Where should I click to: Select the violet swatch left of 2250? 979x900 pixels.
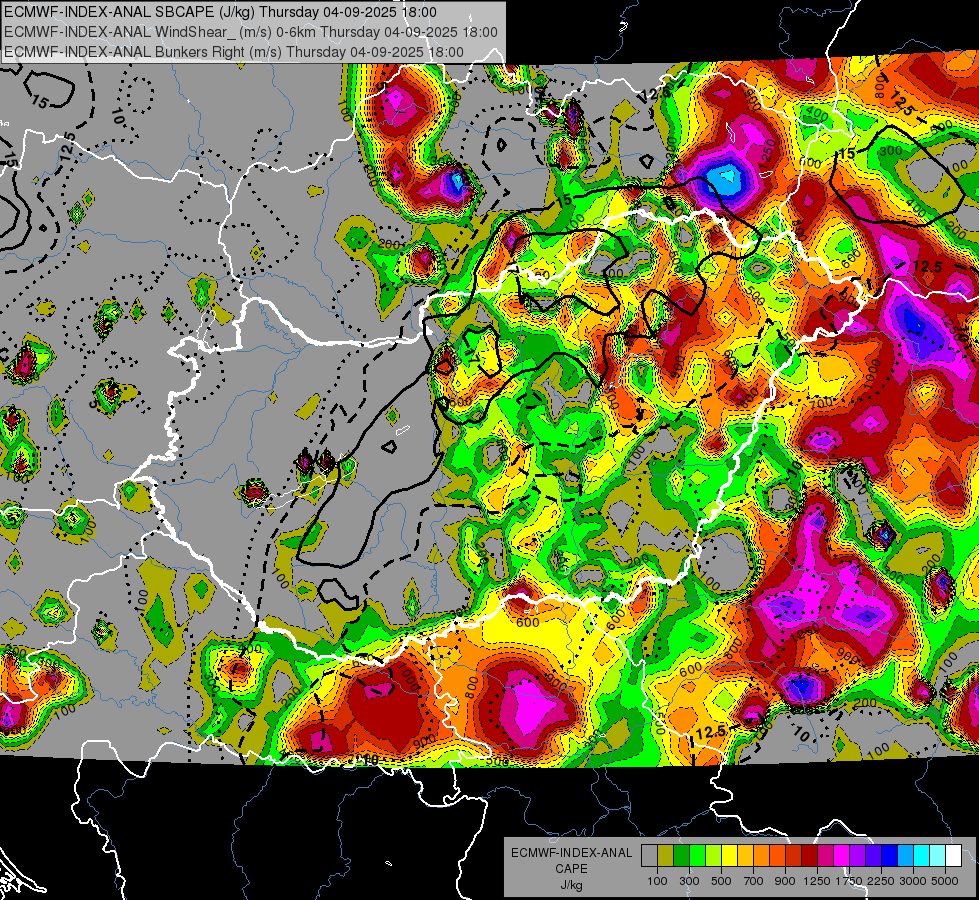click(x=873, y=855)
